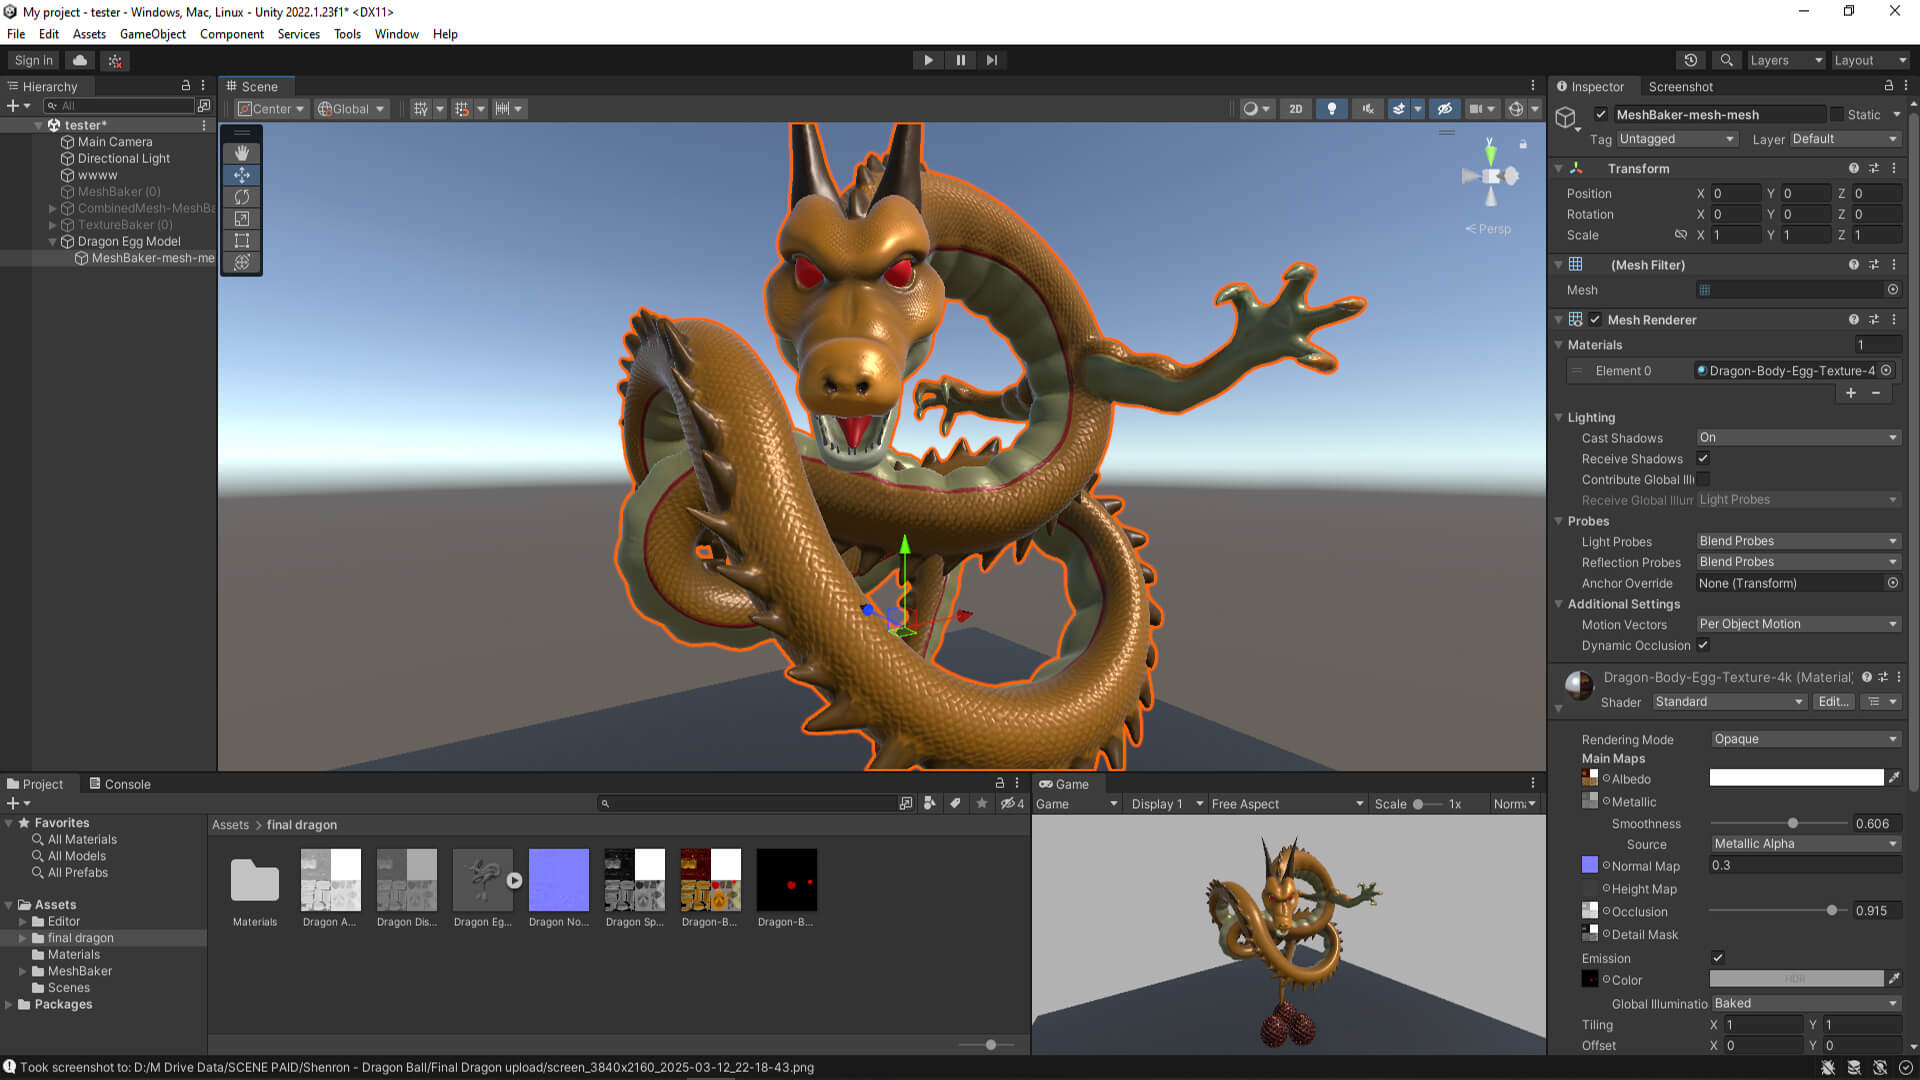This screenshot has width=1920, height=1080.
Task: Click the Smoothness slider
Action: click(1778, 823)
